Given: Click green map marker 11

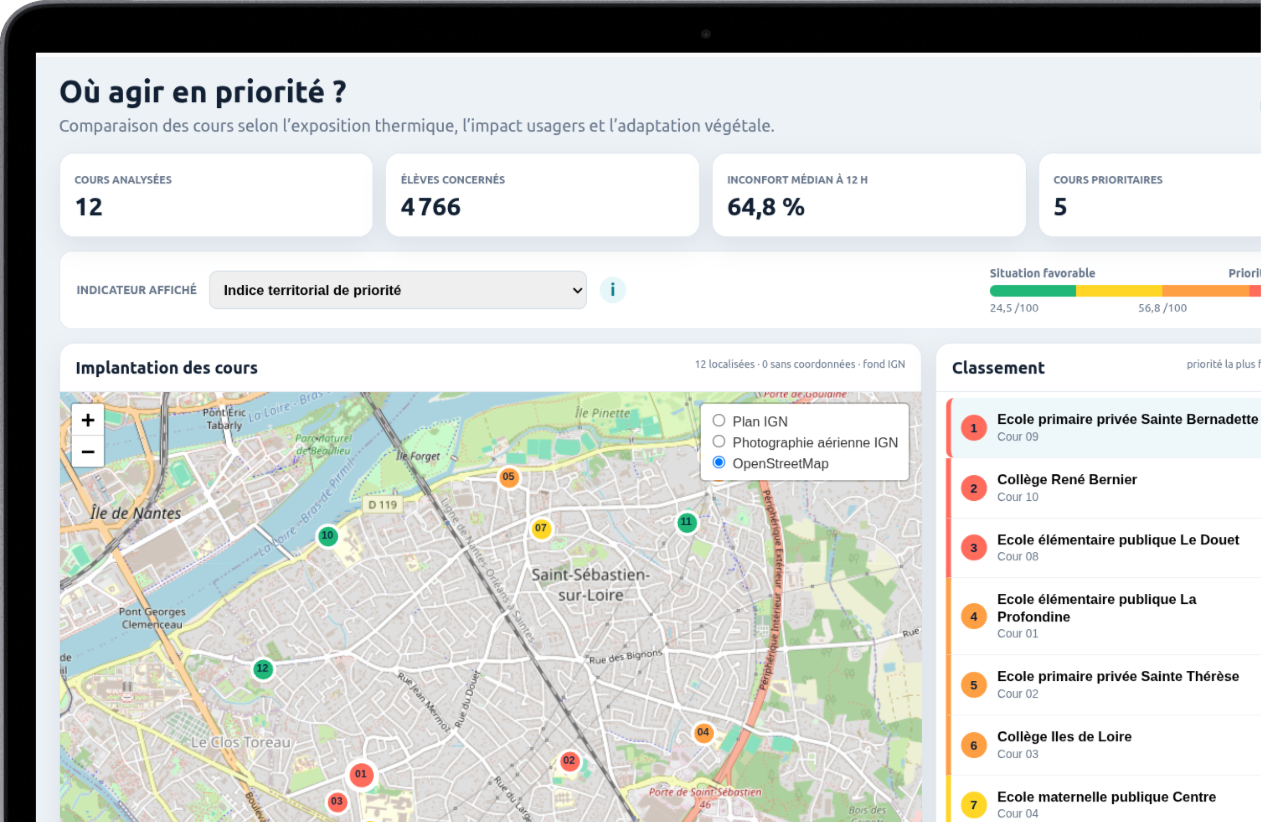Looking at the screenshot, I should (x=686, y=522).
